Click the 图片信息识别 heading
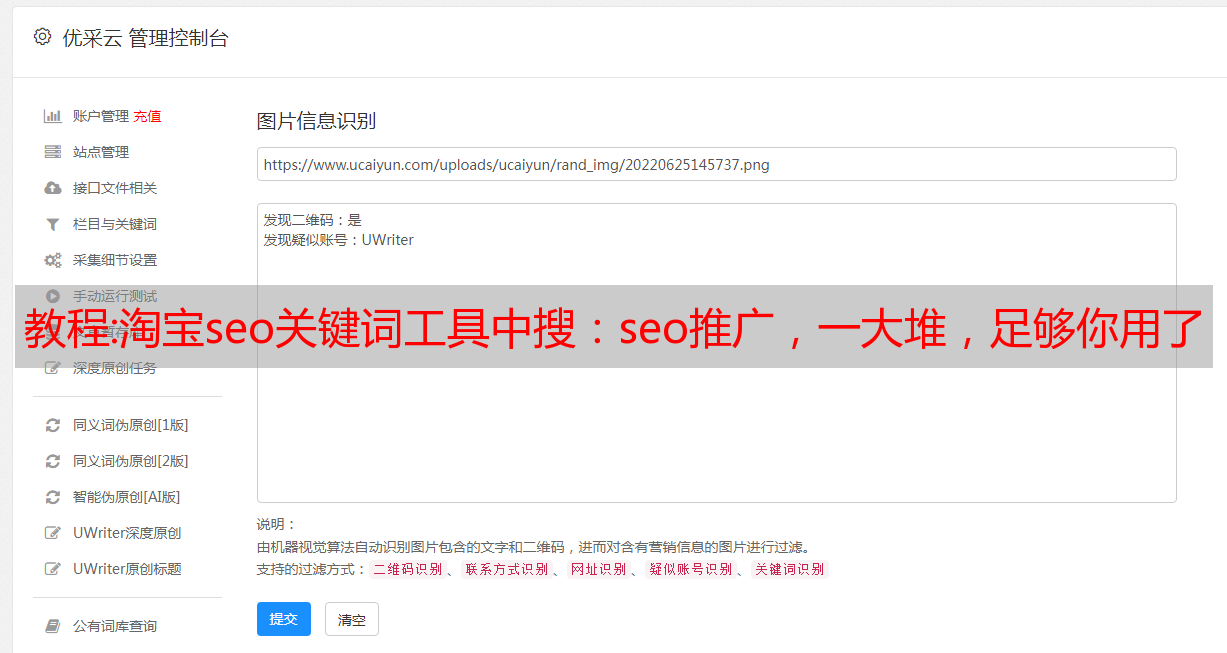 [x=316, y=121]
